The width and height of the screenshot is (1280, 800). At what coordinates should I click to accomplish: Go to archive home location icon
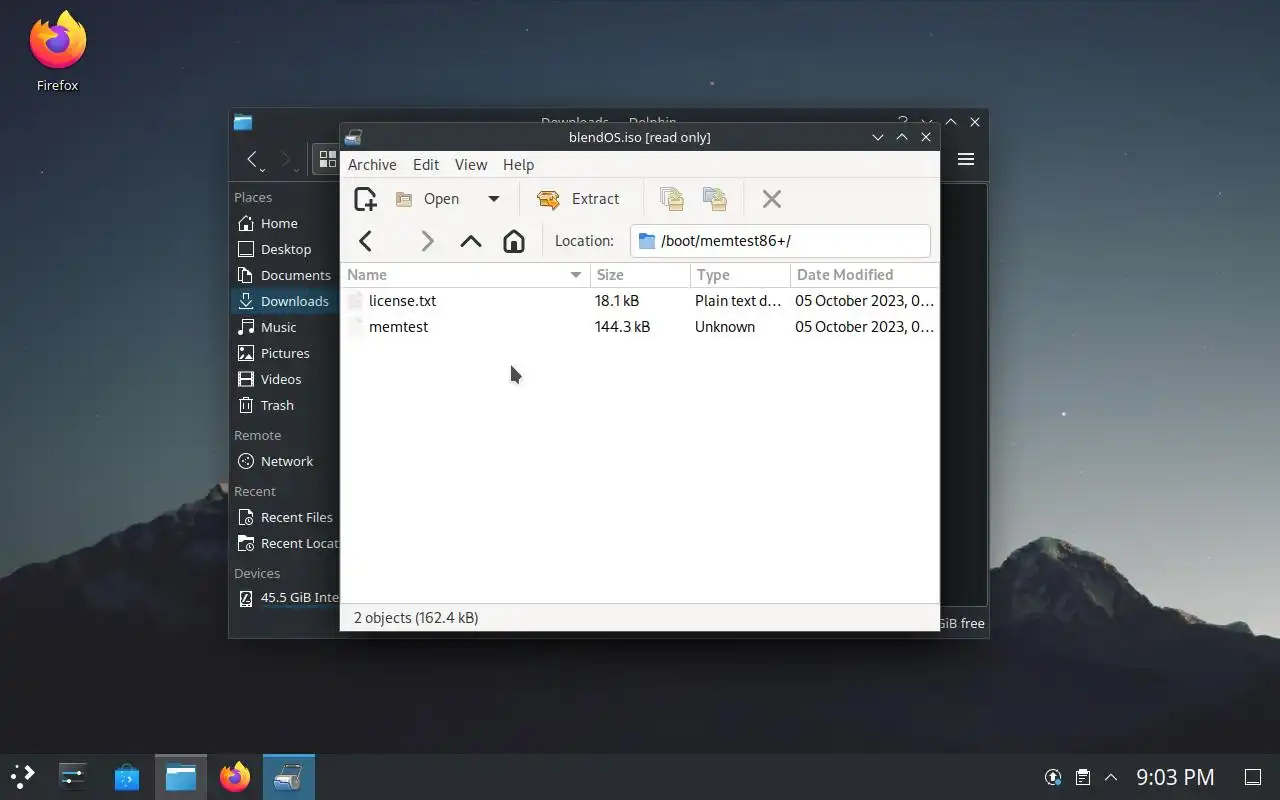coord(514,241)
